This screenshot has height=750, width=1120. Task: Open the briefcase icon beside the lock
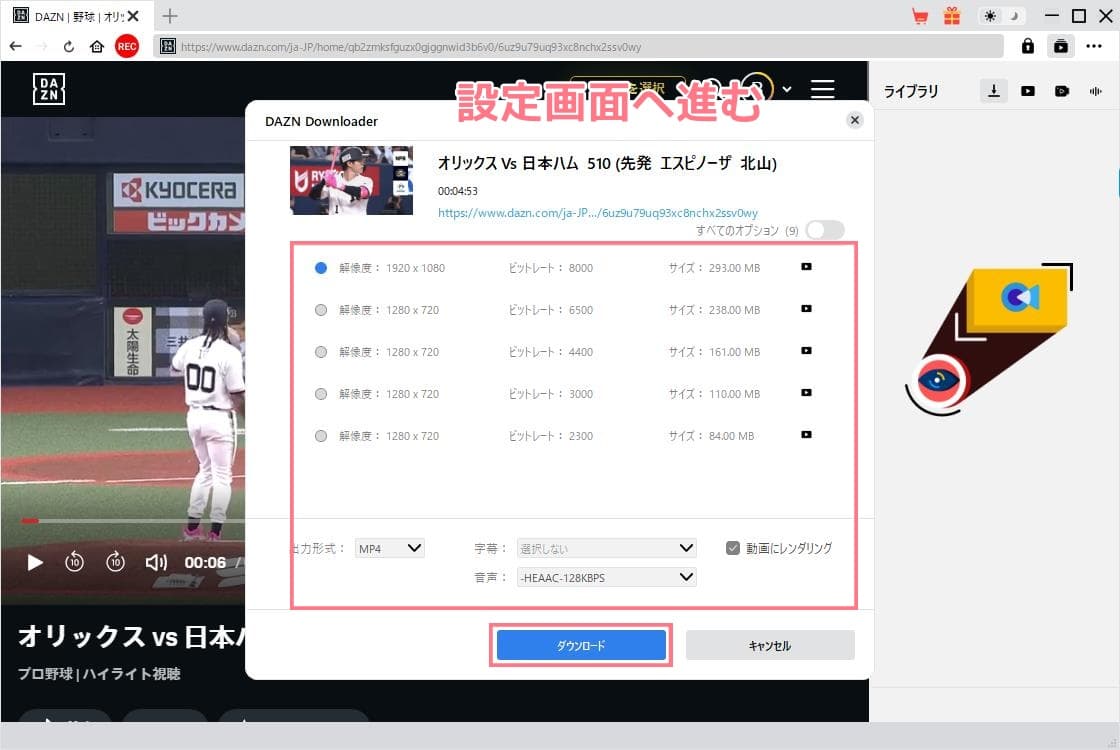click(x=1061, y=46)
